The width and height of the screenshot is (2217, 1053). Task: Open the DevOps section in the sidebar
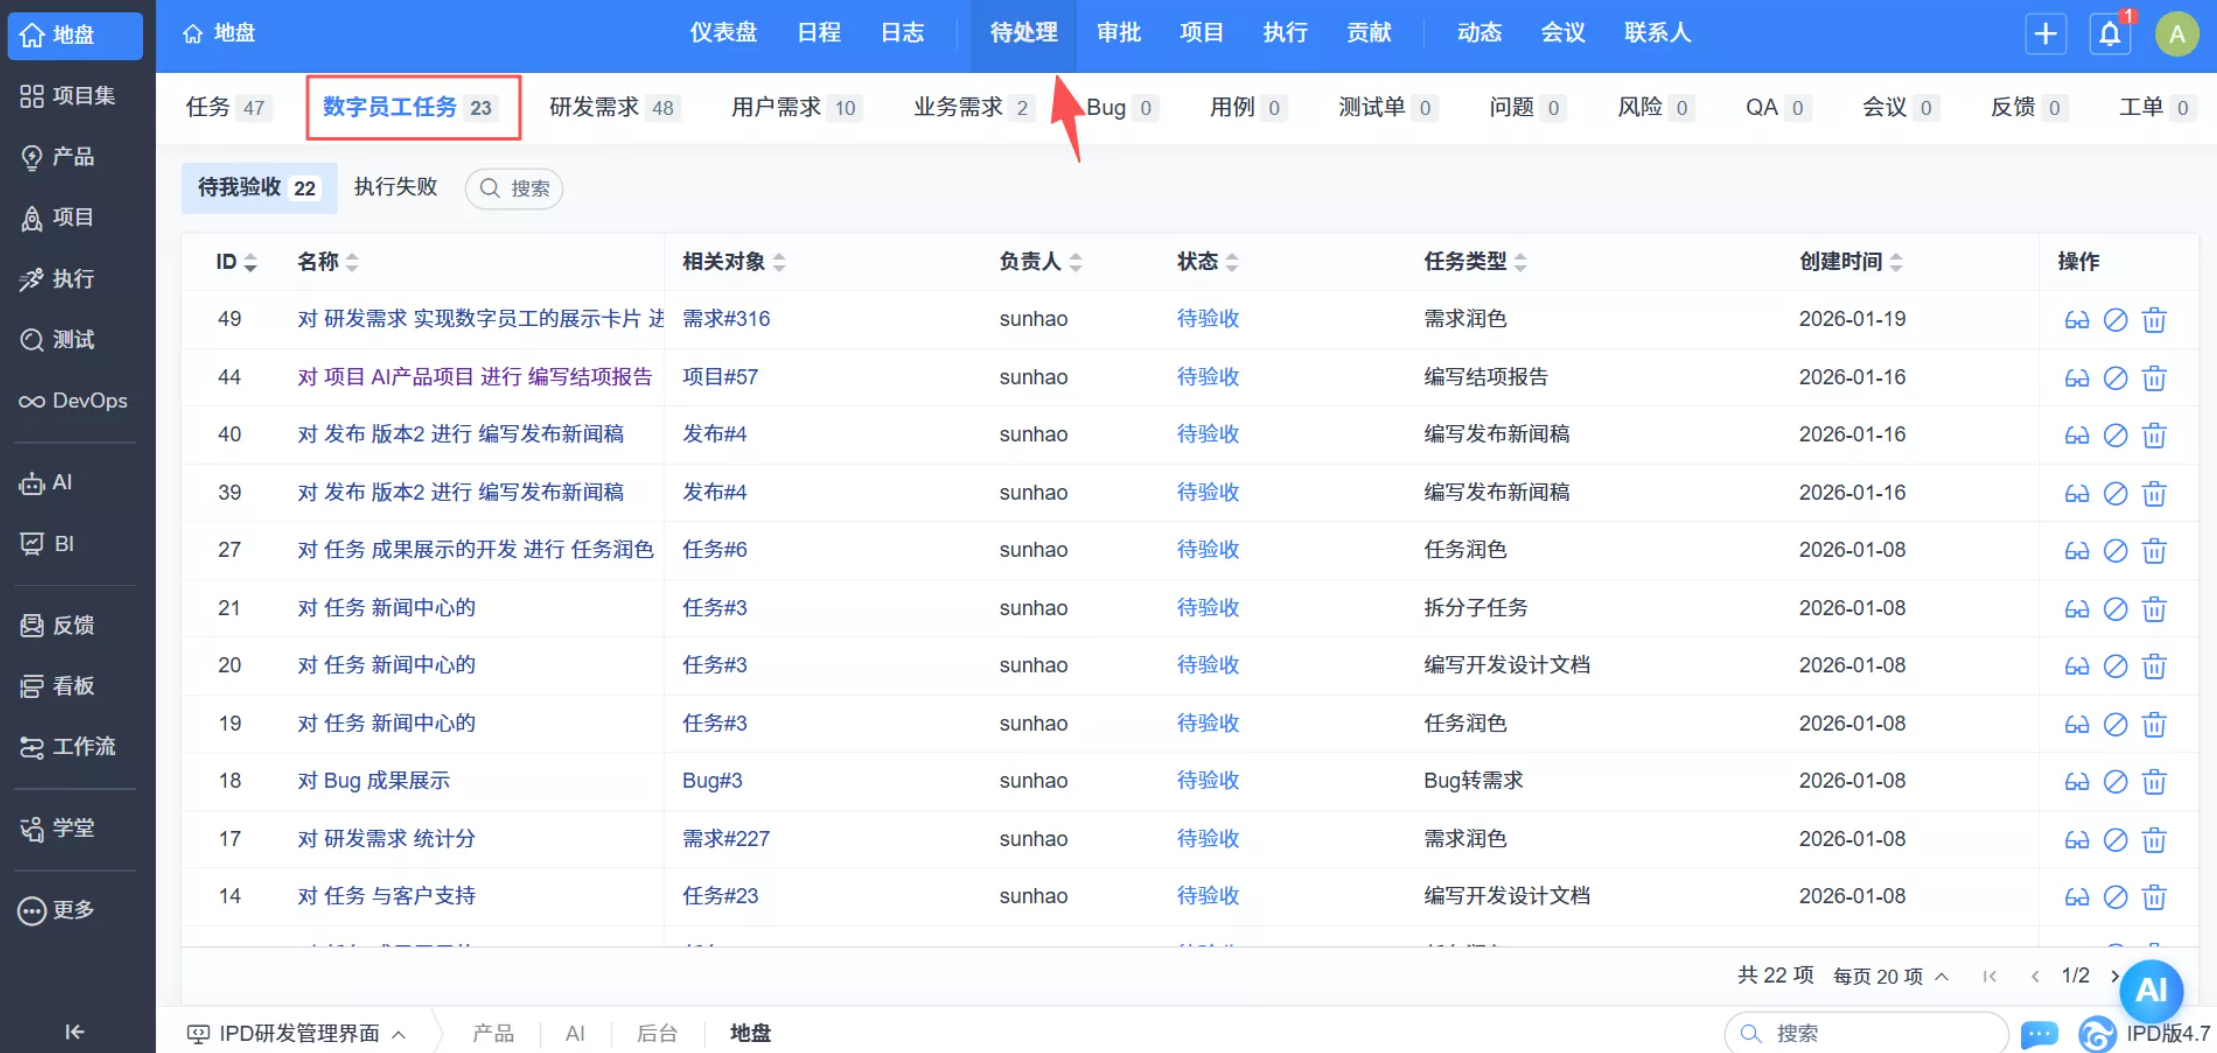coord(73,401)
